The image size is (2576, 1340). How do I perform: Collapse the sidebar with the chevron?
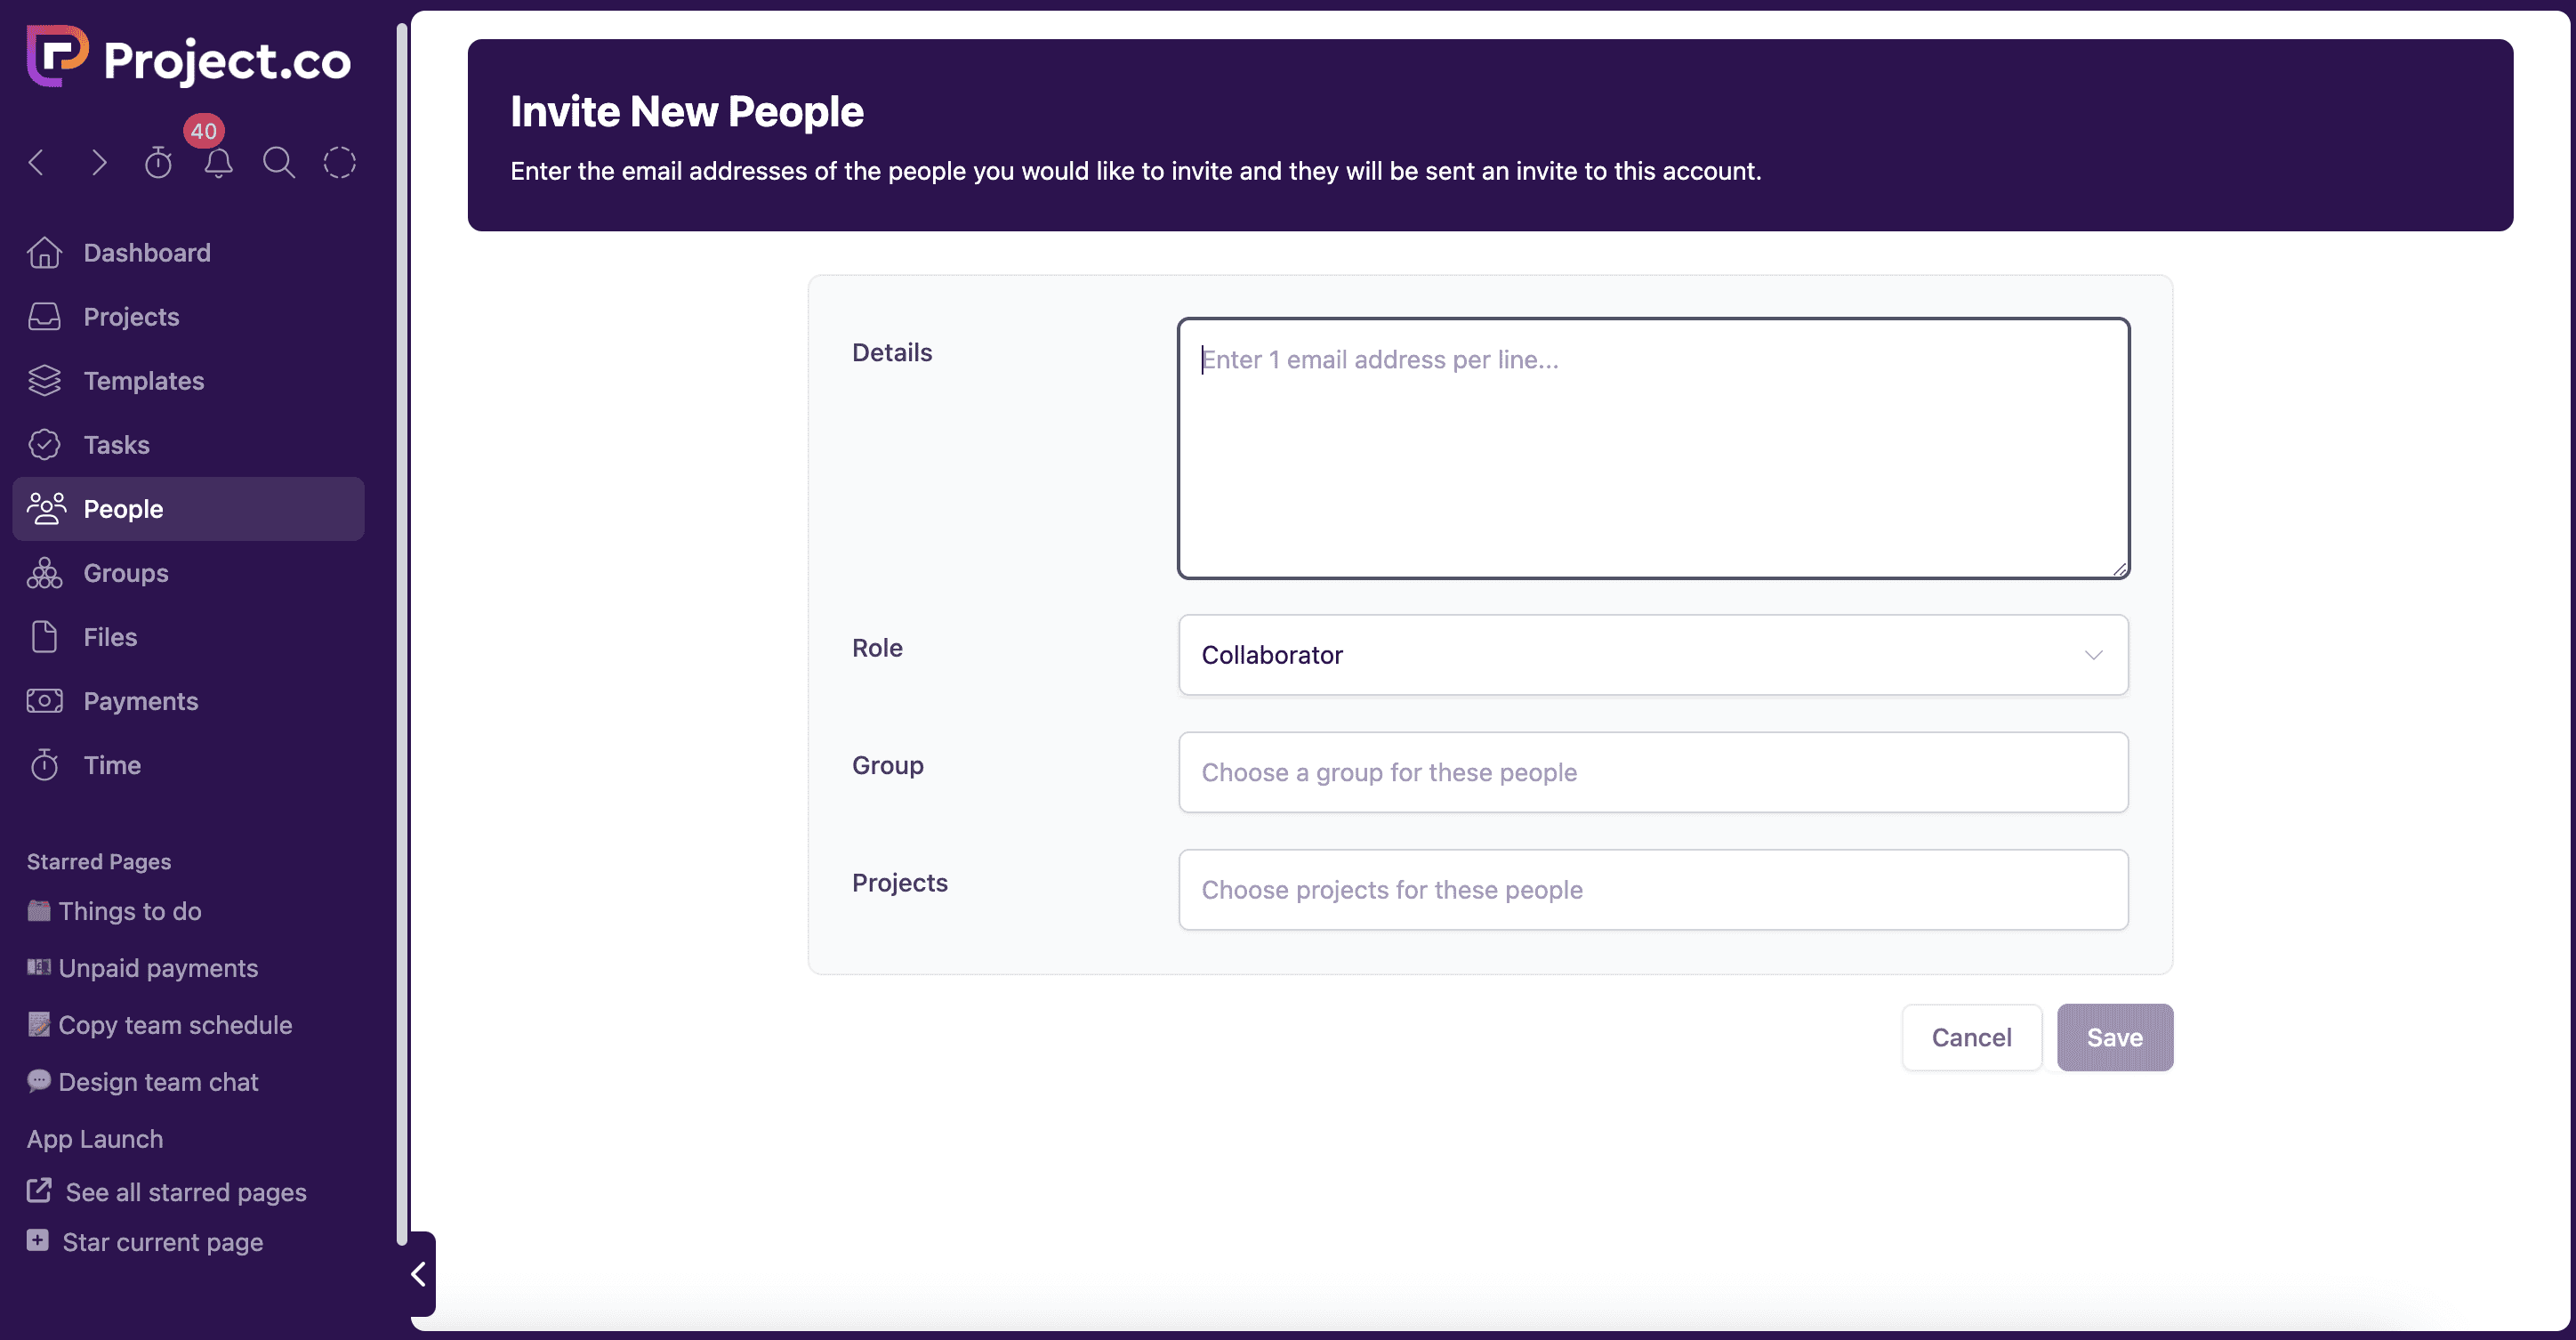pos(419,1274)
